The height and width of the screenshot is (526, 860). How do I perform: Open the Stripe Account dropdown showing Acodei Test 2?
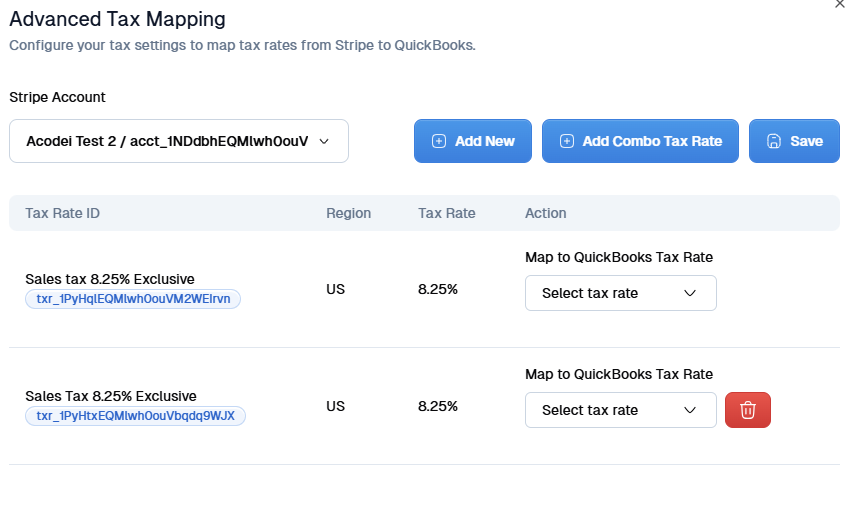pyautogui.click(x=178, y=141)
